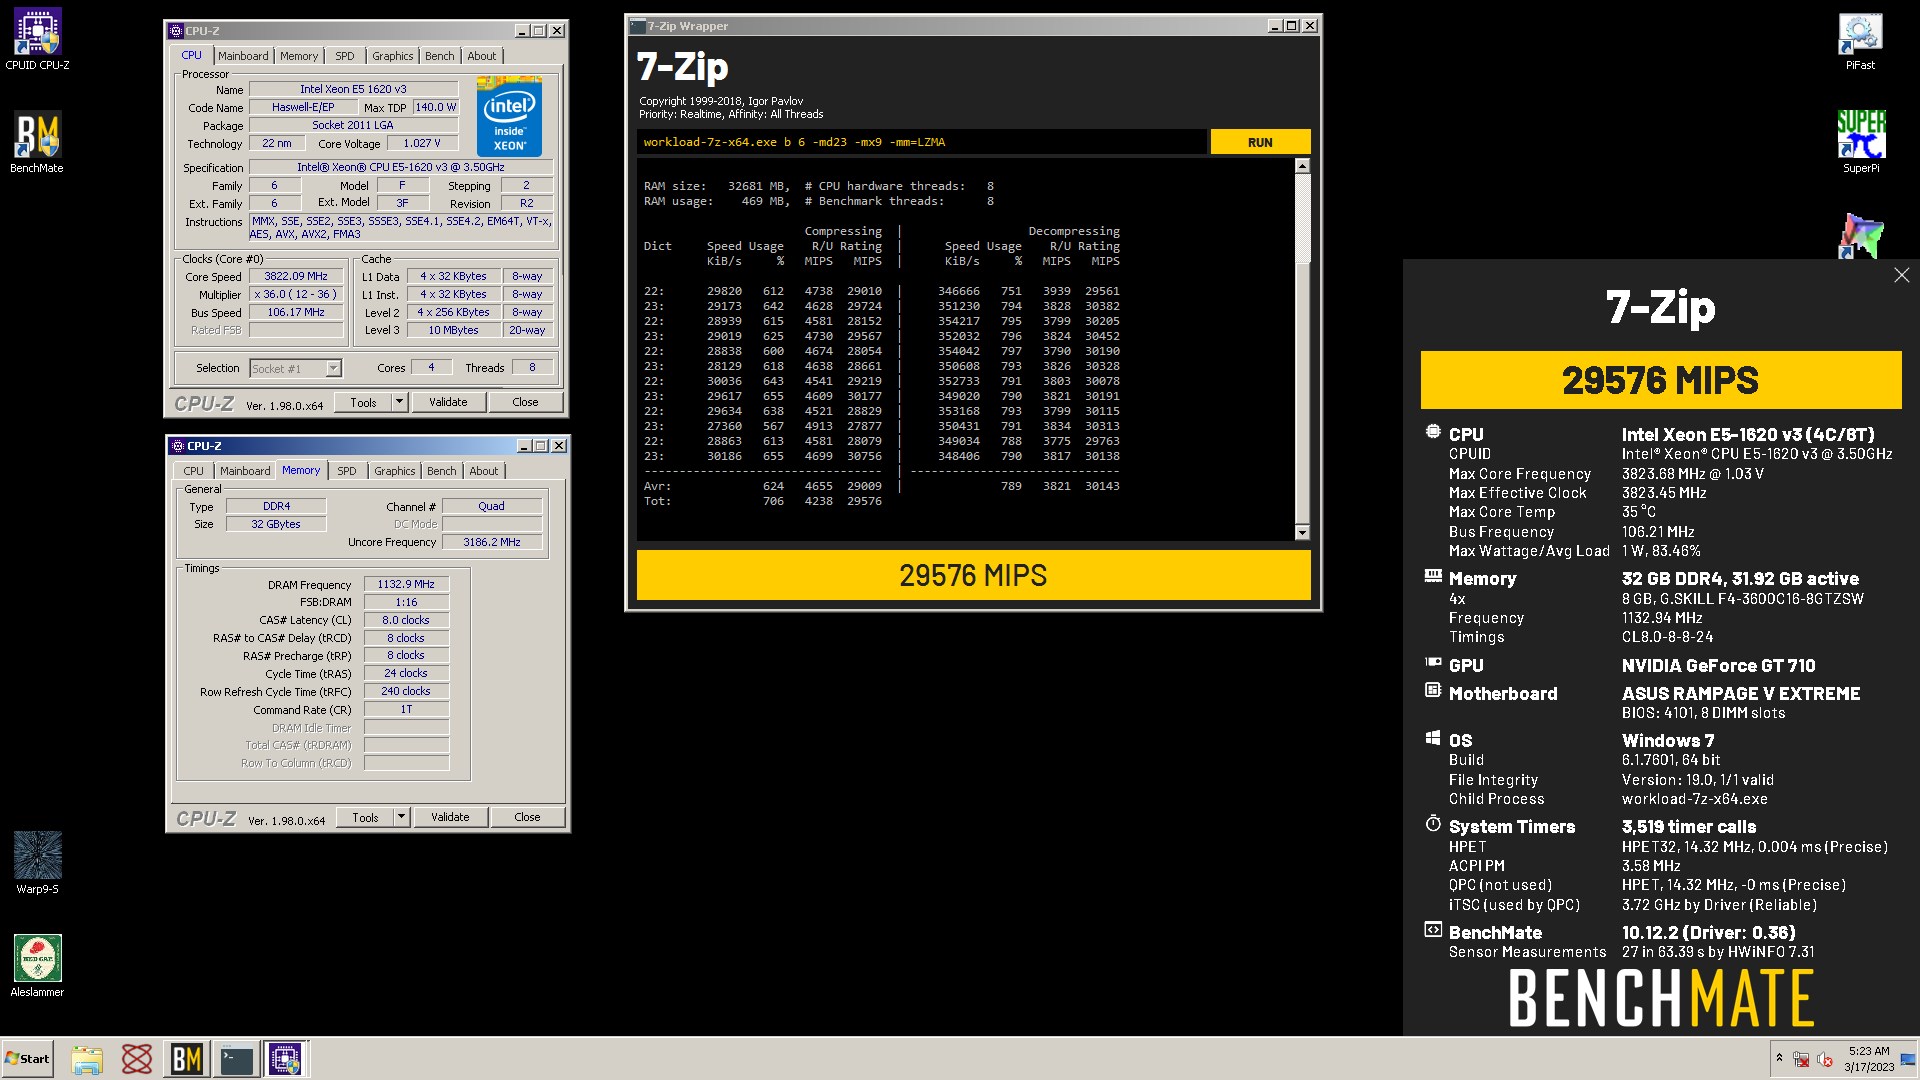Click the Uncore Frequency value 3186.2 MHz

click(491, 542)
